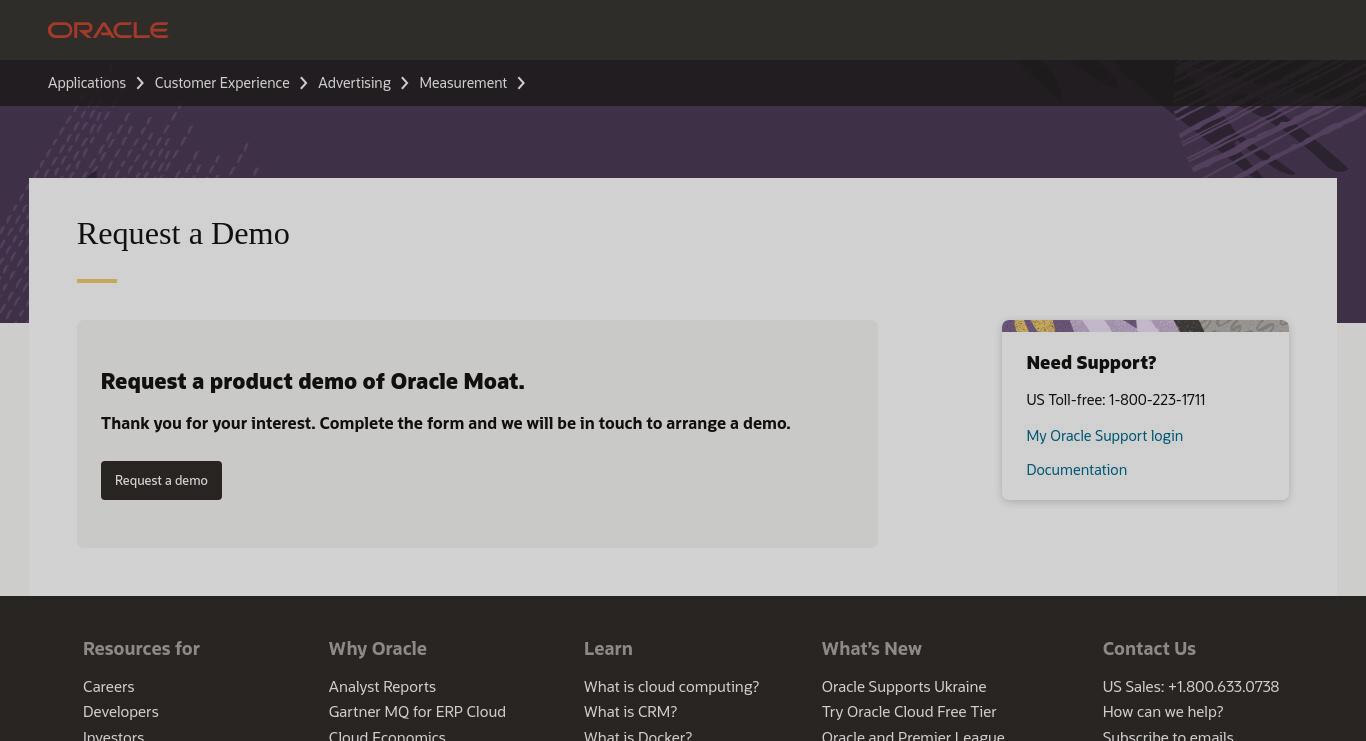Select the Advertising breadcrumb

(354, 83)
